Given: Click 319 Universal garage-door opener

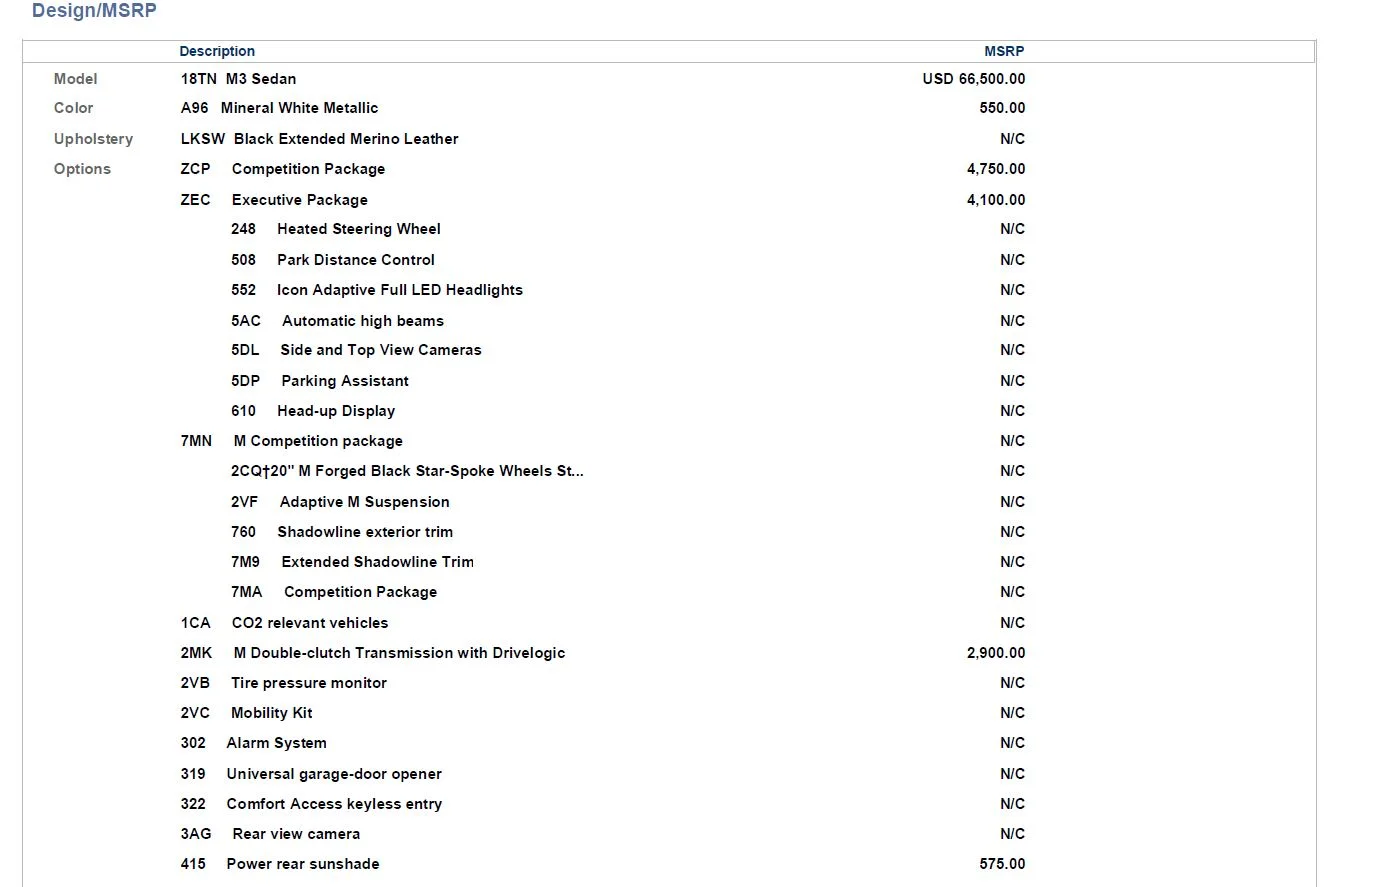Looking at the screenshot, I should pyautogui.click(x=311, y=774).
